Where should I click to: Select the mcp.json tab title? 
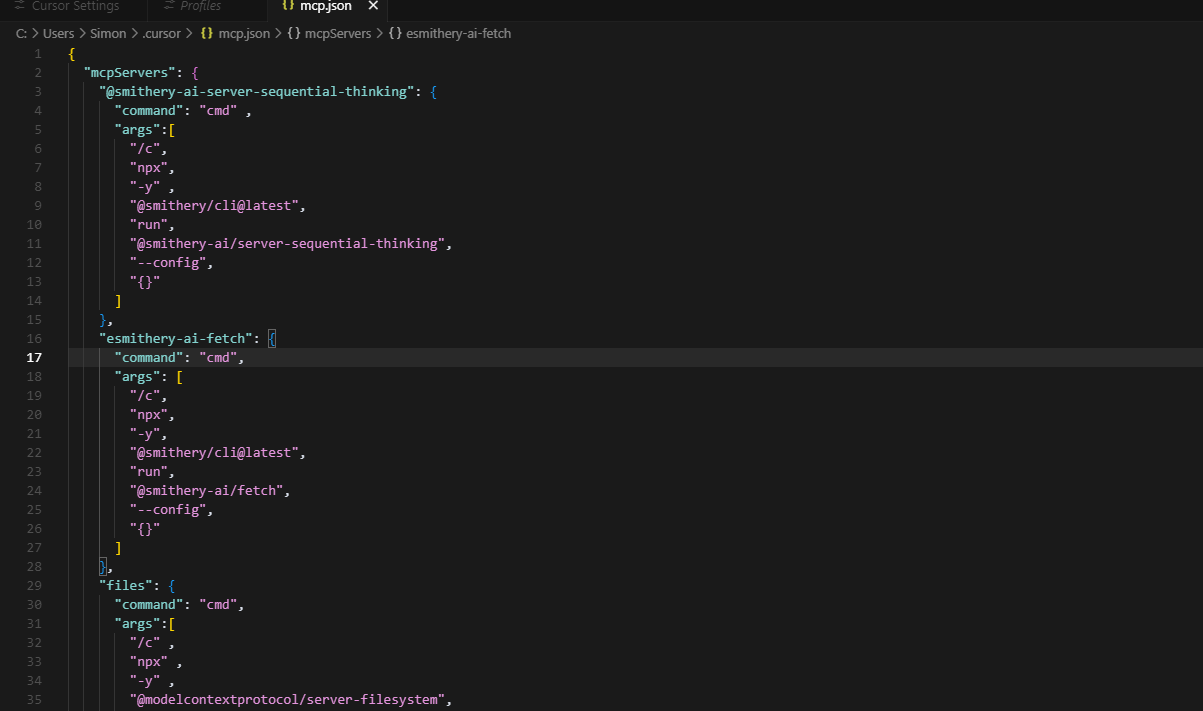click(x=326, y=6)
